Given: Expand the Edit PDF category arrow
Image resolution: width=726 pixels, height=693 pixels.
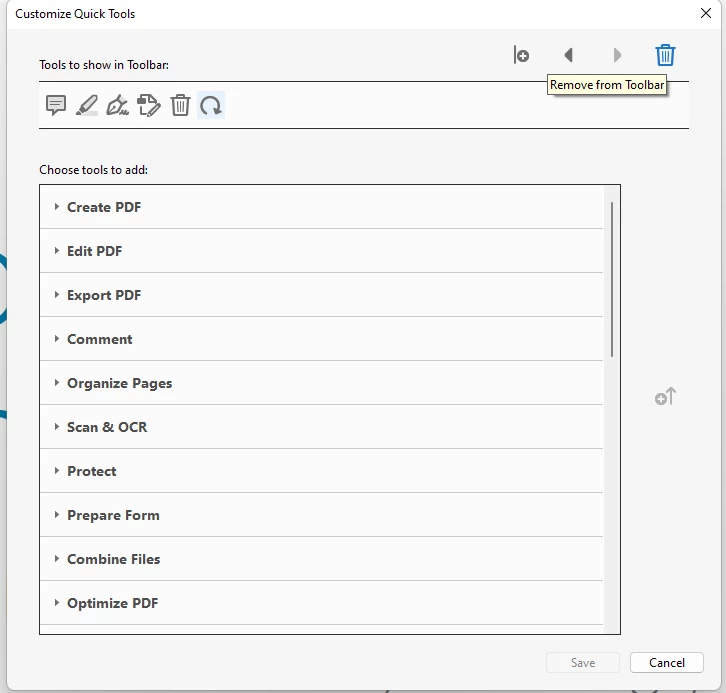Looking at the screenshot, I should 56,250.
